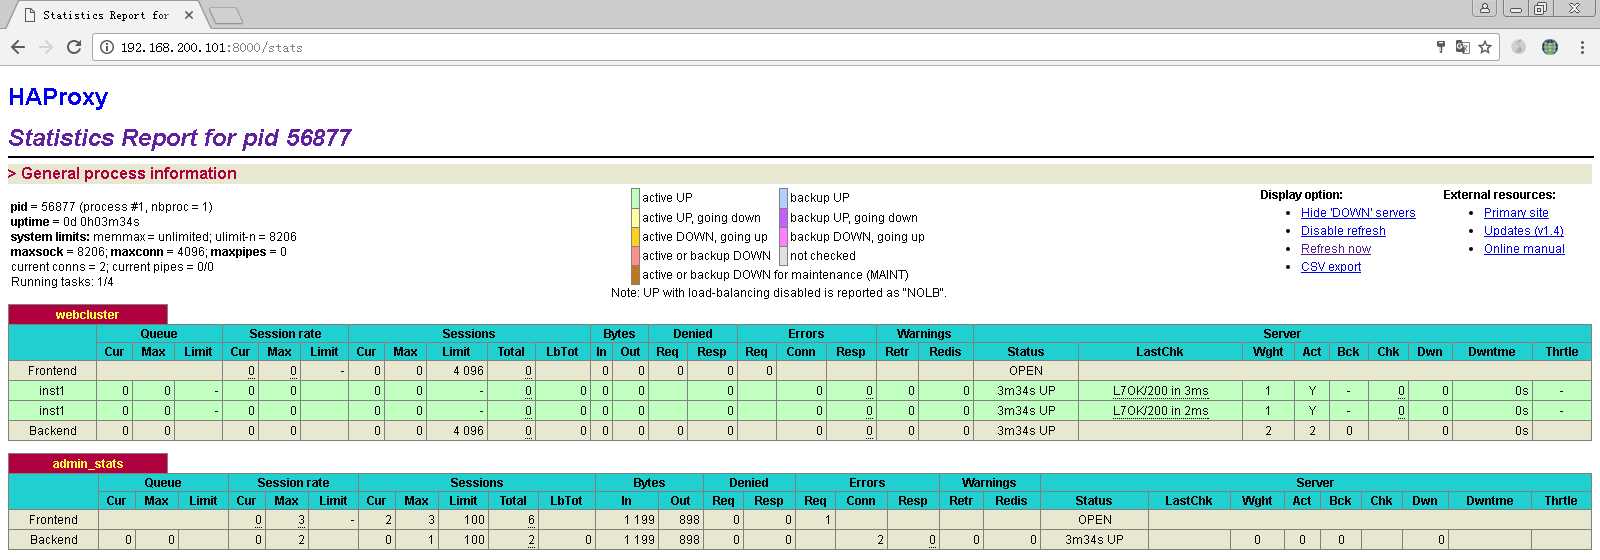Click the webcluster Backend row label

tap(53, 431)
